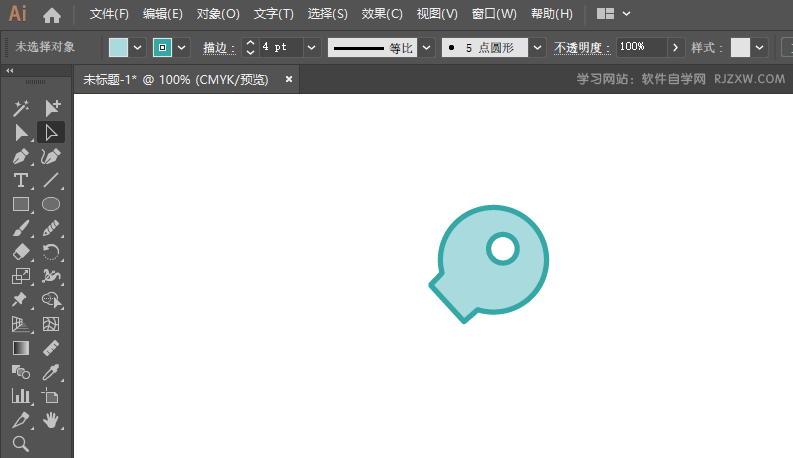Click the 4 pt stroke weight field
The width and height of the screenshot is (793, 458).
pyautogui.click(x=281, y=48)
